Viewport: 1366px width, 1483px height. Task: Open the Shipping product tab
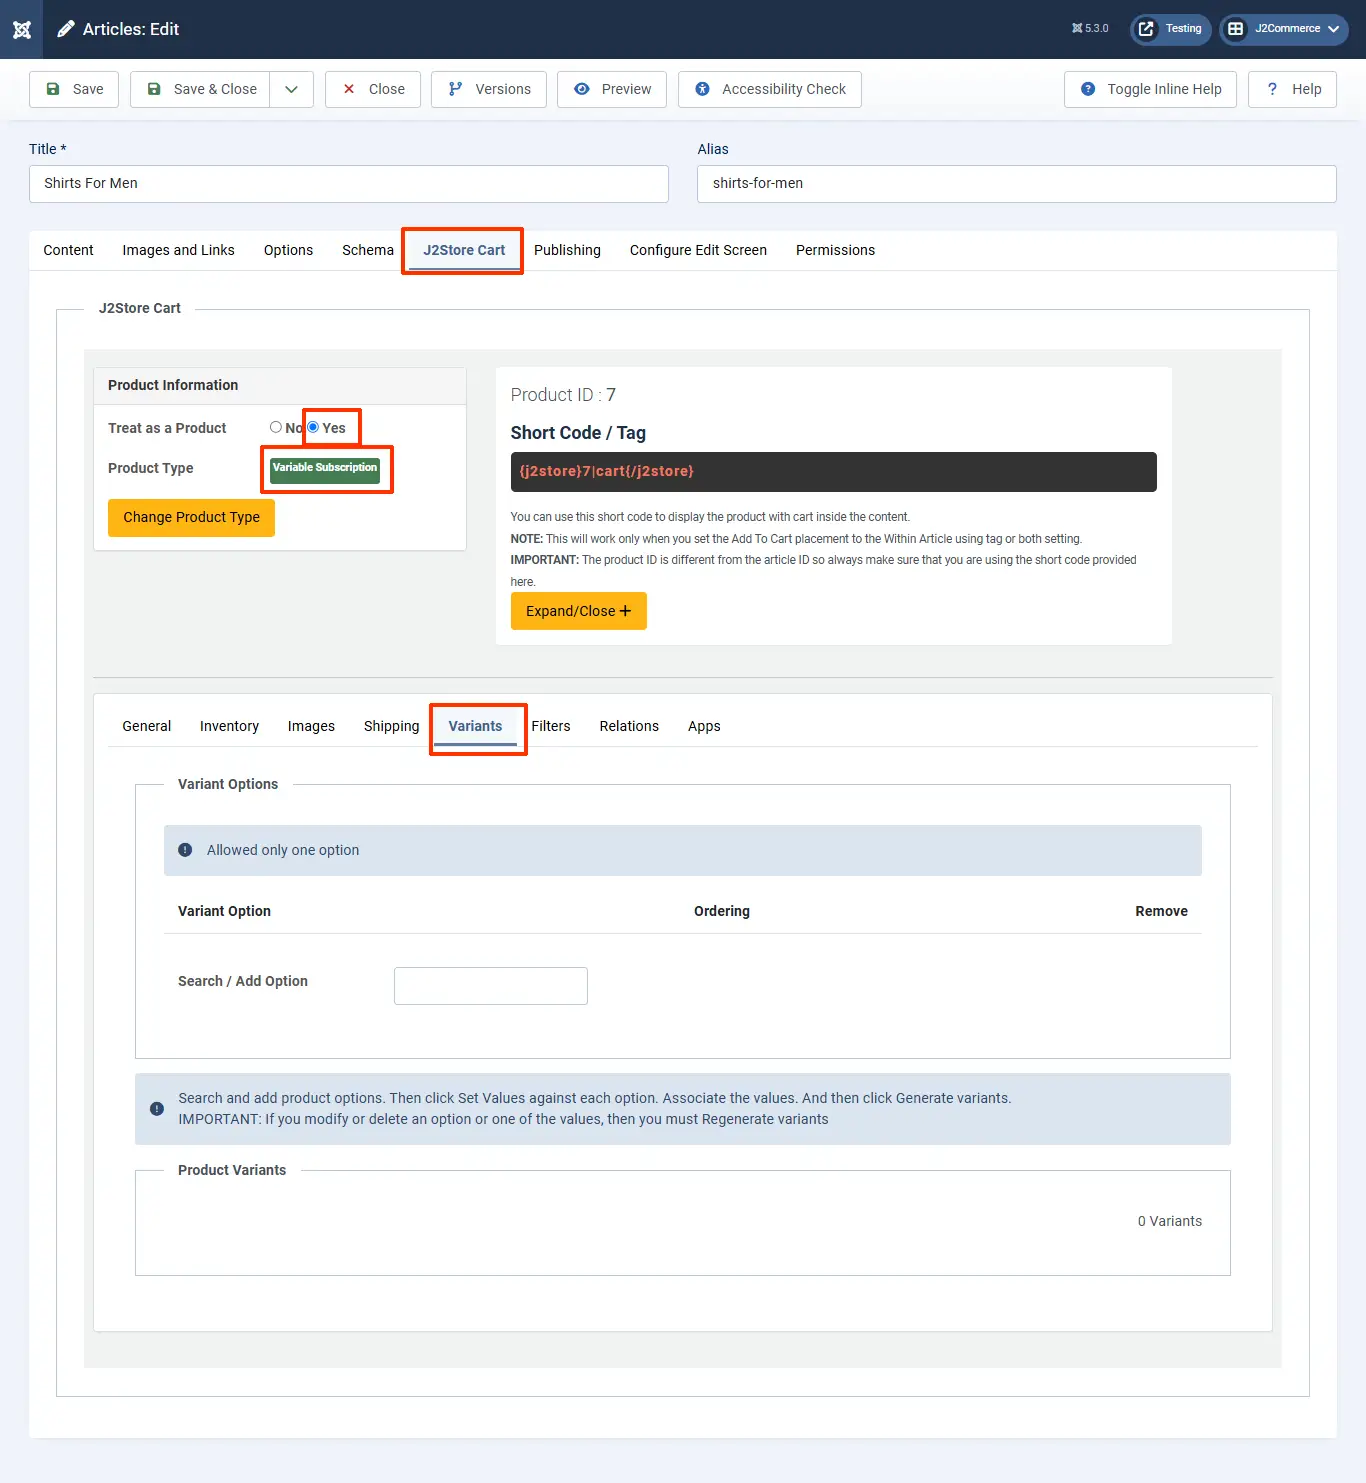(x=391, y=726)
